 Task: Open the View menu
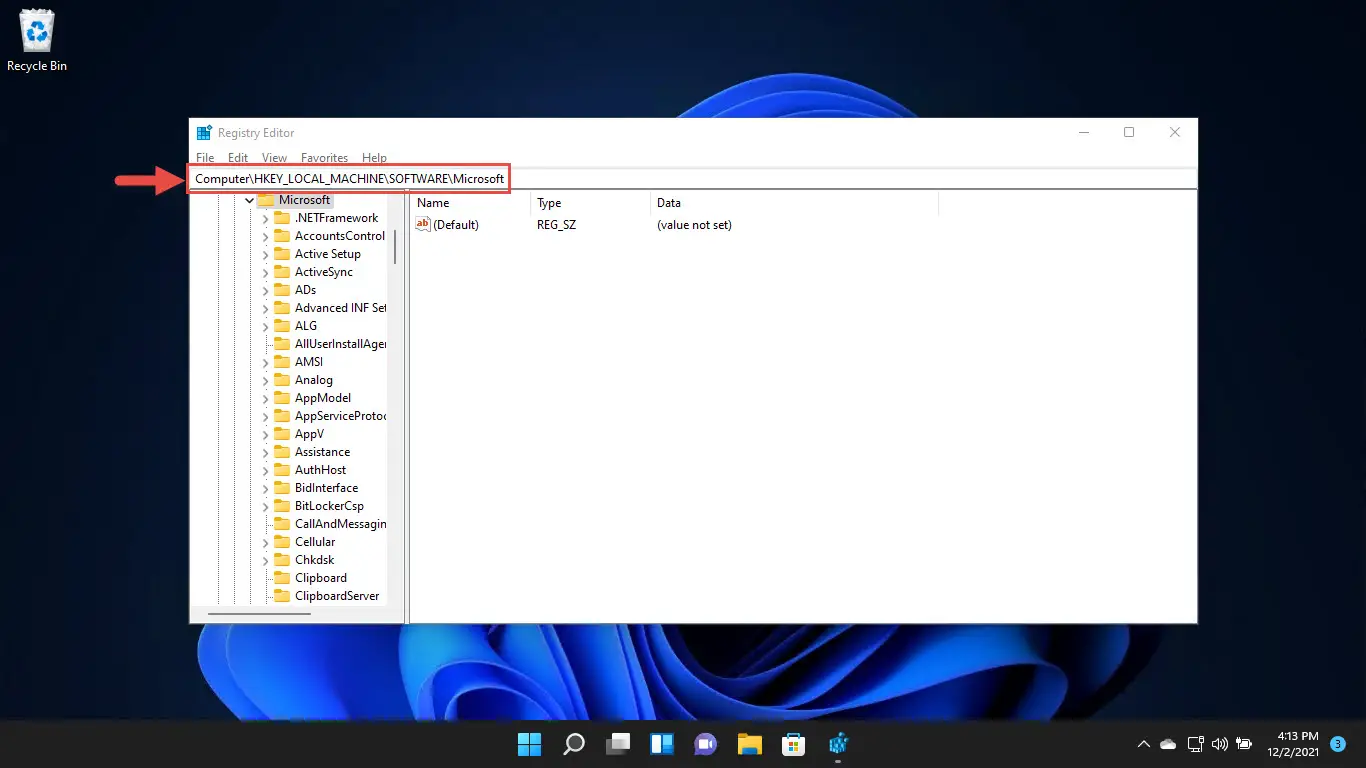[274, 158]
